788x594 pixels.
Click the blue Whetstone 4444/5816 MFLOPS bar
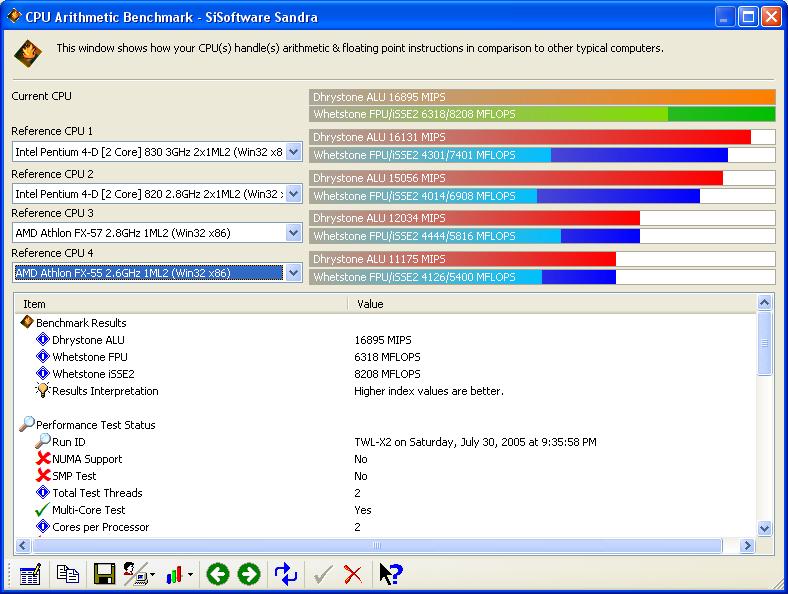pyautogui.click(x=542, y=236)
